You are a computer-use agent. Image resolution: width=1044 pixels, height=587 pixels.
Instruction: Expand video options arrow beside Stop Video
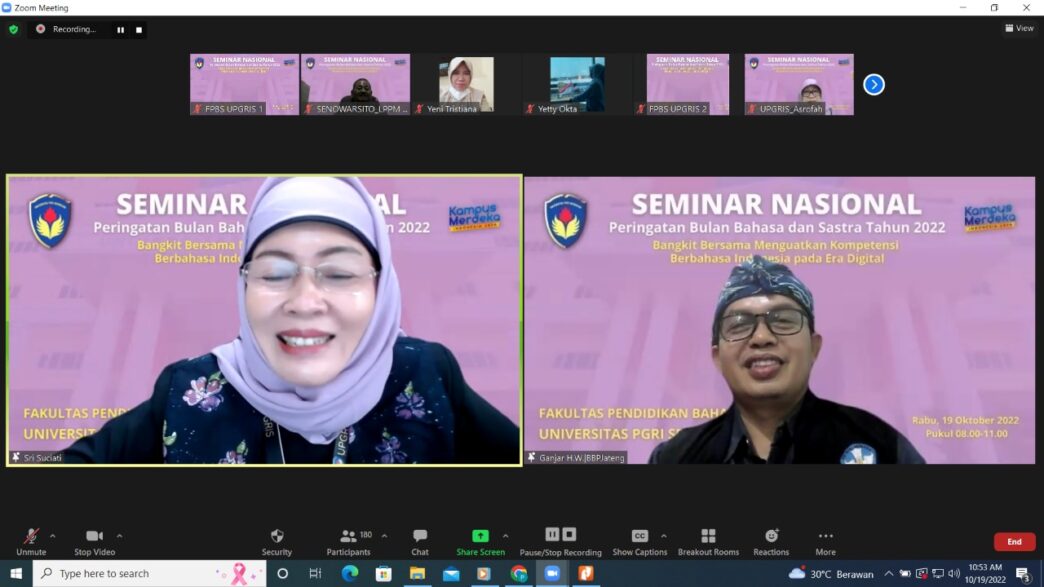pyautogui.click(x=119, y=535)
